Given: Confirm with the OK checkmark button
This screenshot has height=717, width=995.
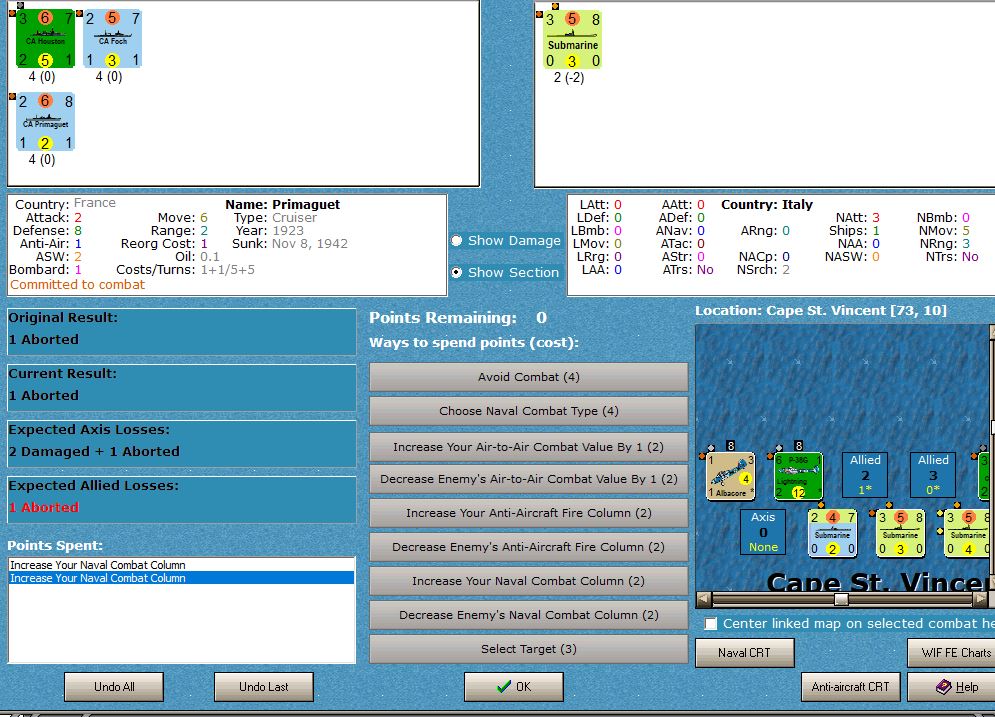Looking at the screenshot, I should pos(514,687).
